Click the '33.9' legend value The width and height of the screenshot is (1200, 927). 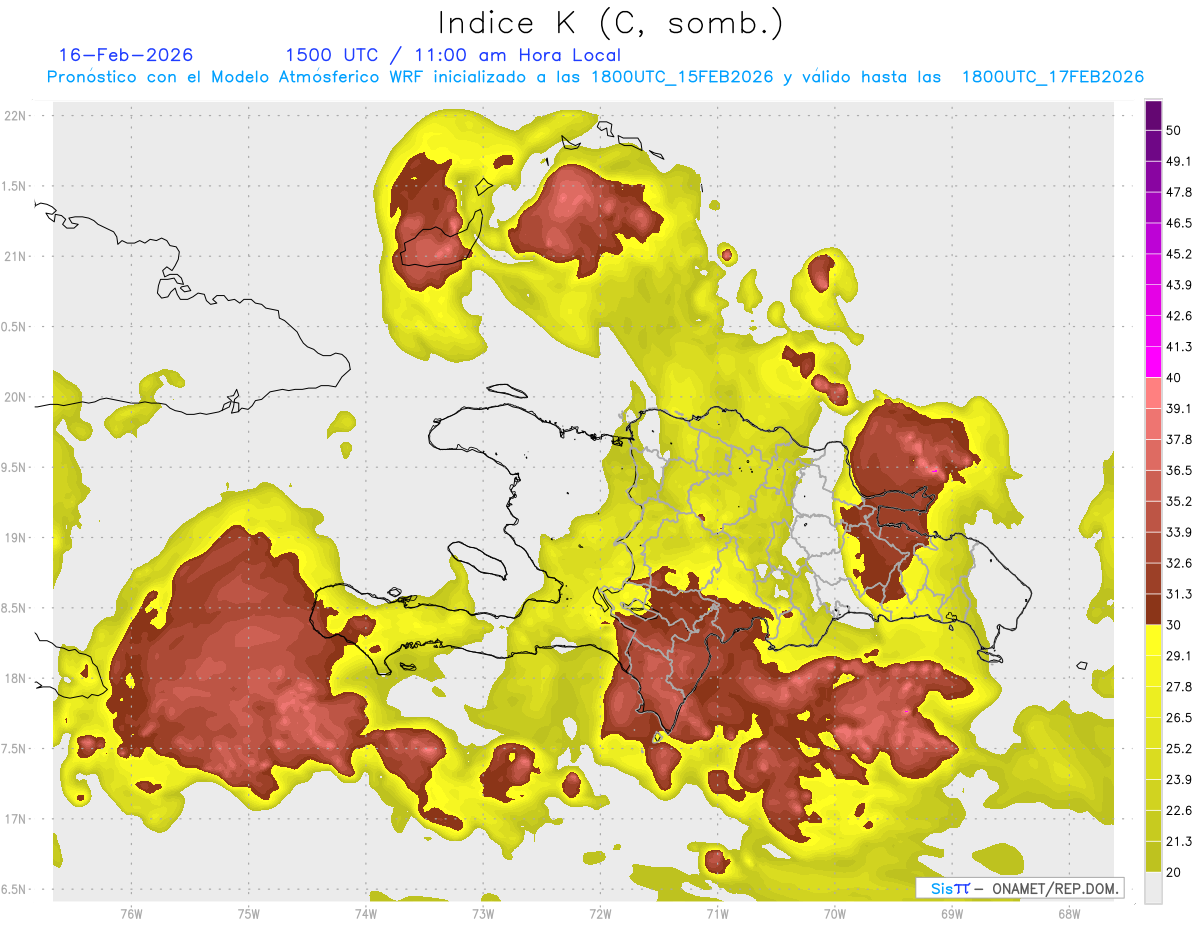[x=1179, y=532]
